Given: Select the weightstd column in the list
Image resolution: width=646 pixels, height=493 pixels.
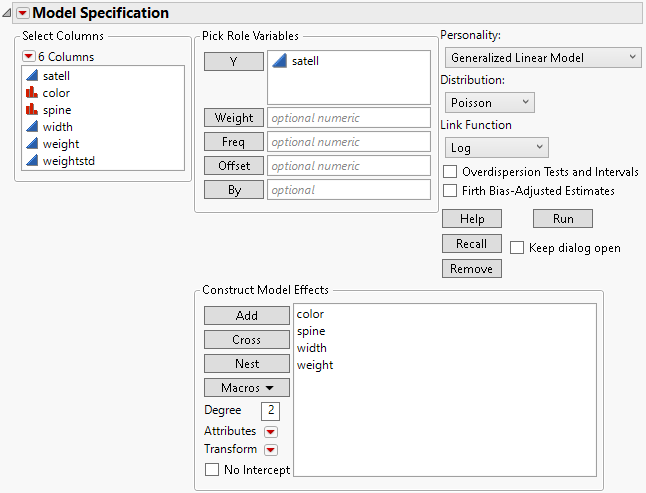Looking at the screenshot, I should pyautogui.click(x=69, y=161).
